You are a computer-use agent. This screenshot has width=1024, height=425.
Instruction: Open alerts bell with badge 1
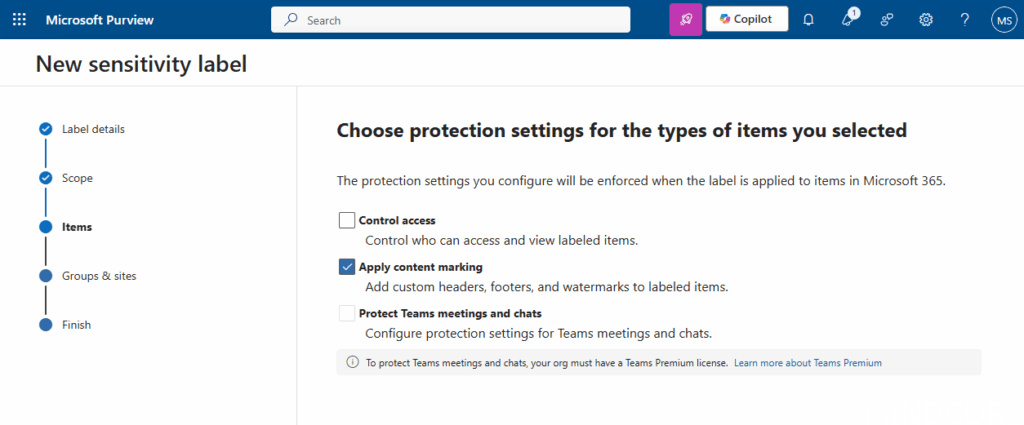tap(848, 19)
